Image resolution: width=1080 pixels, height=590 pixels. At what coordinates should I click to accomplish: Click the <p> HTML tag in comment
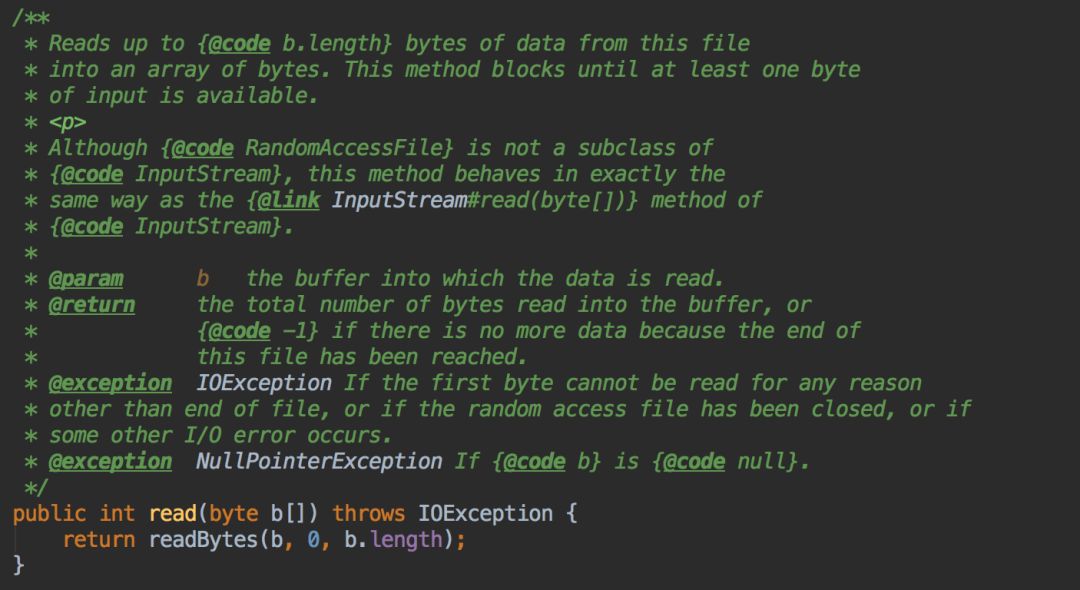[x=68, y=123]
